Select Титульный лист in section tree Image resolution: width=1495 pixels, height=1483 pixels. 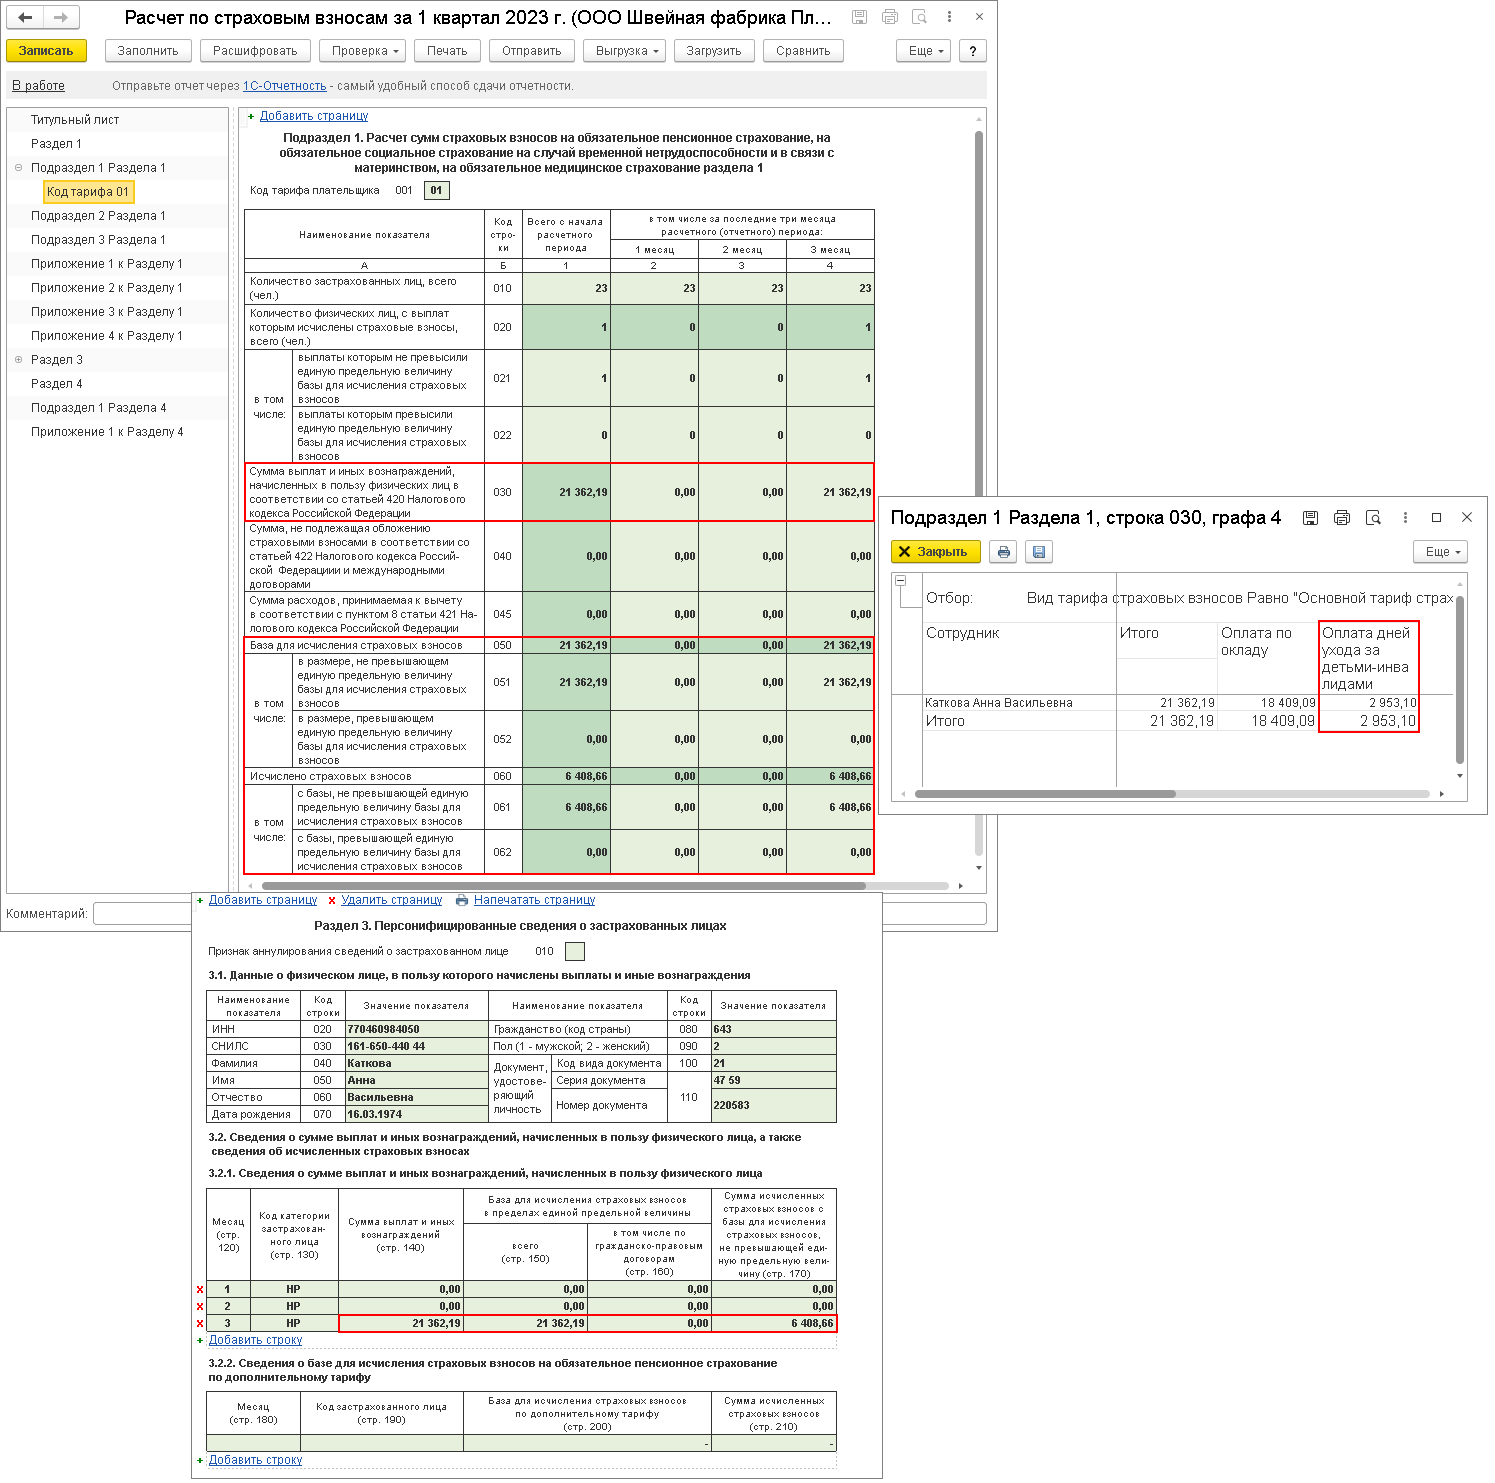coord(75,120)
